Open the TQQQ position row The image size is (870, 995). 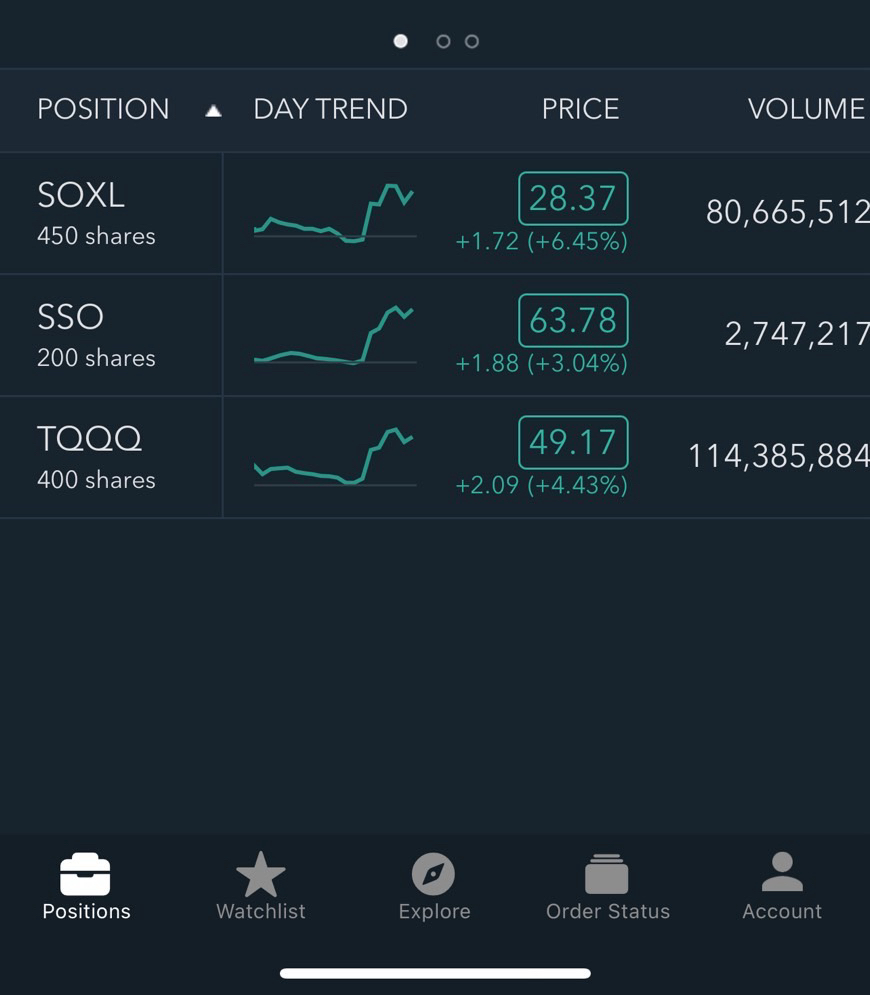coord(97,457)
